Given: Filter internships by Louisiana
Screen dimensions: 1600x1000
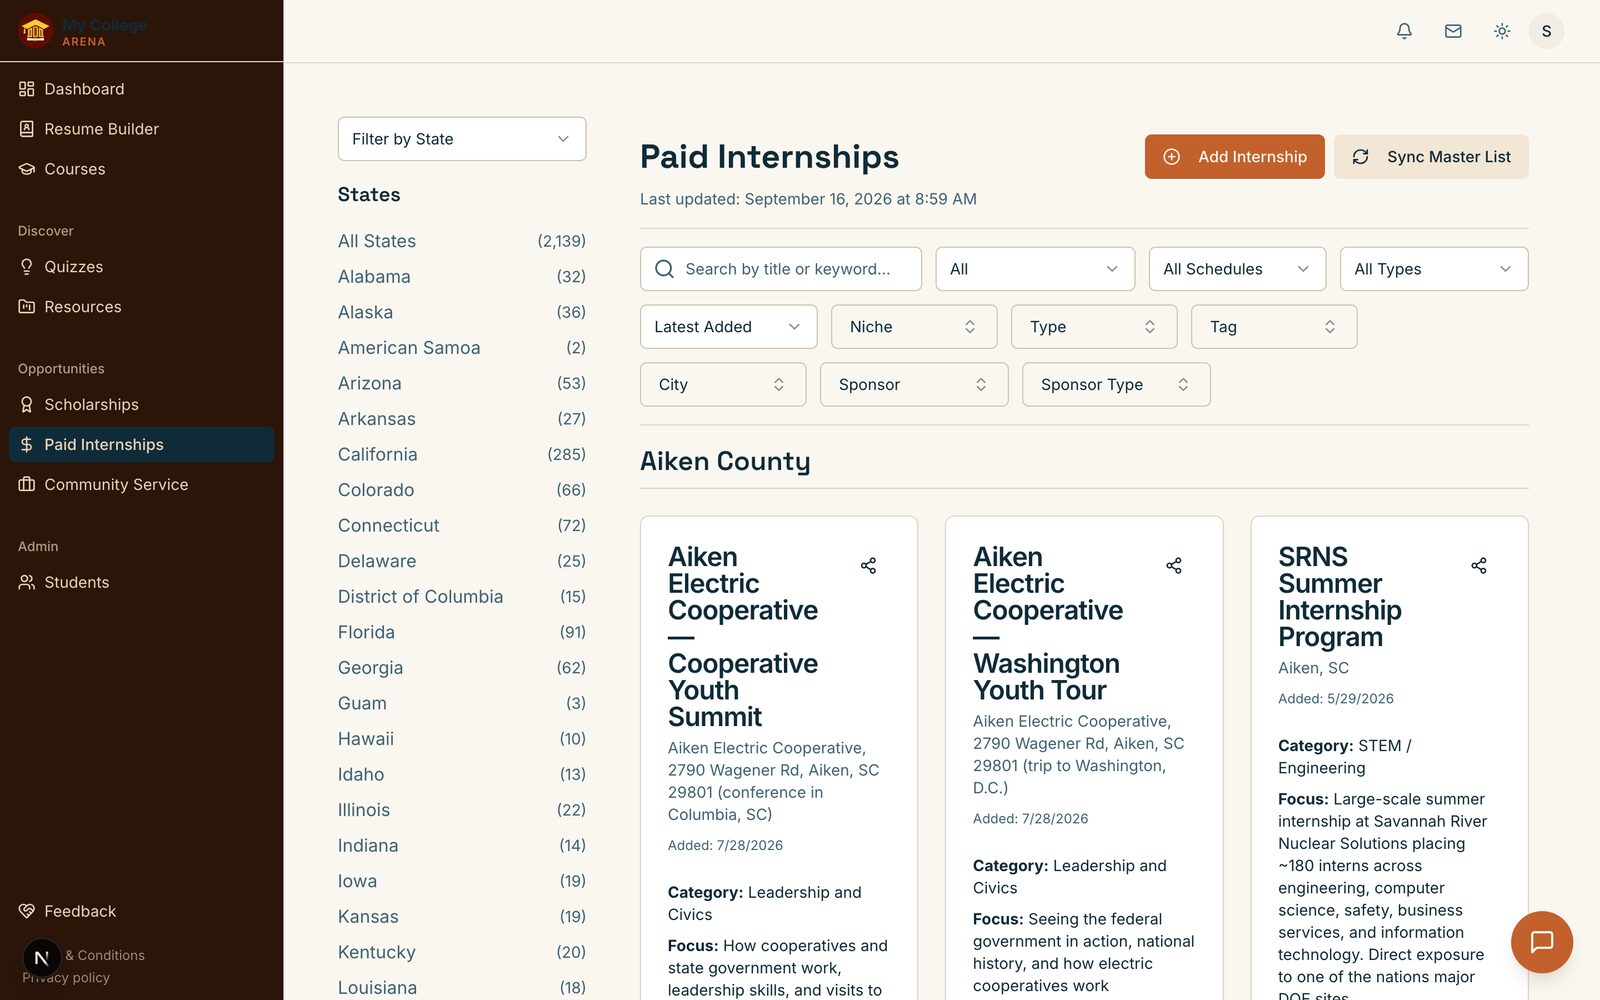Looking at the screenshot, I should [x=462, y=988].
